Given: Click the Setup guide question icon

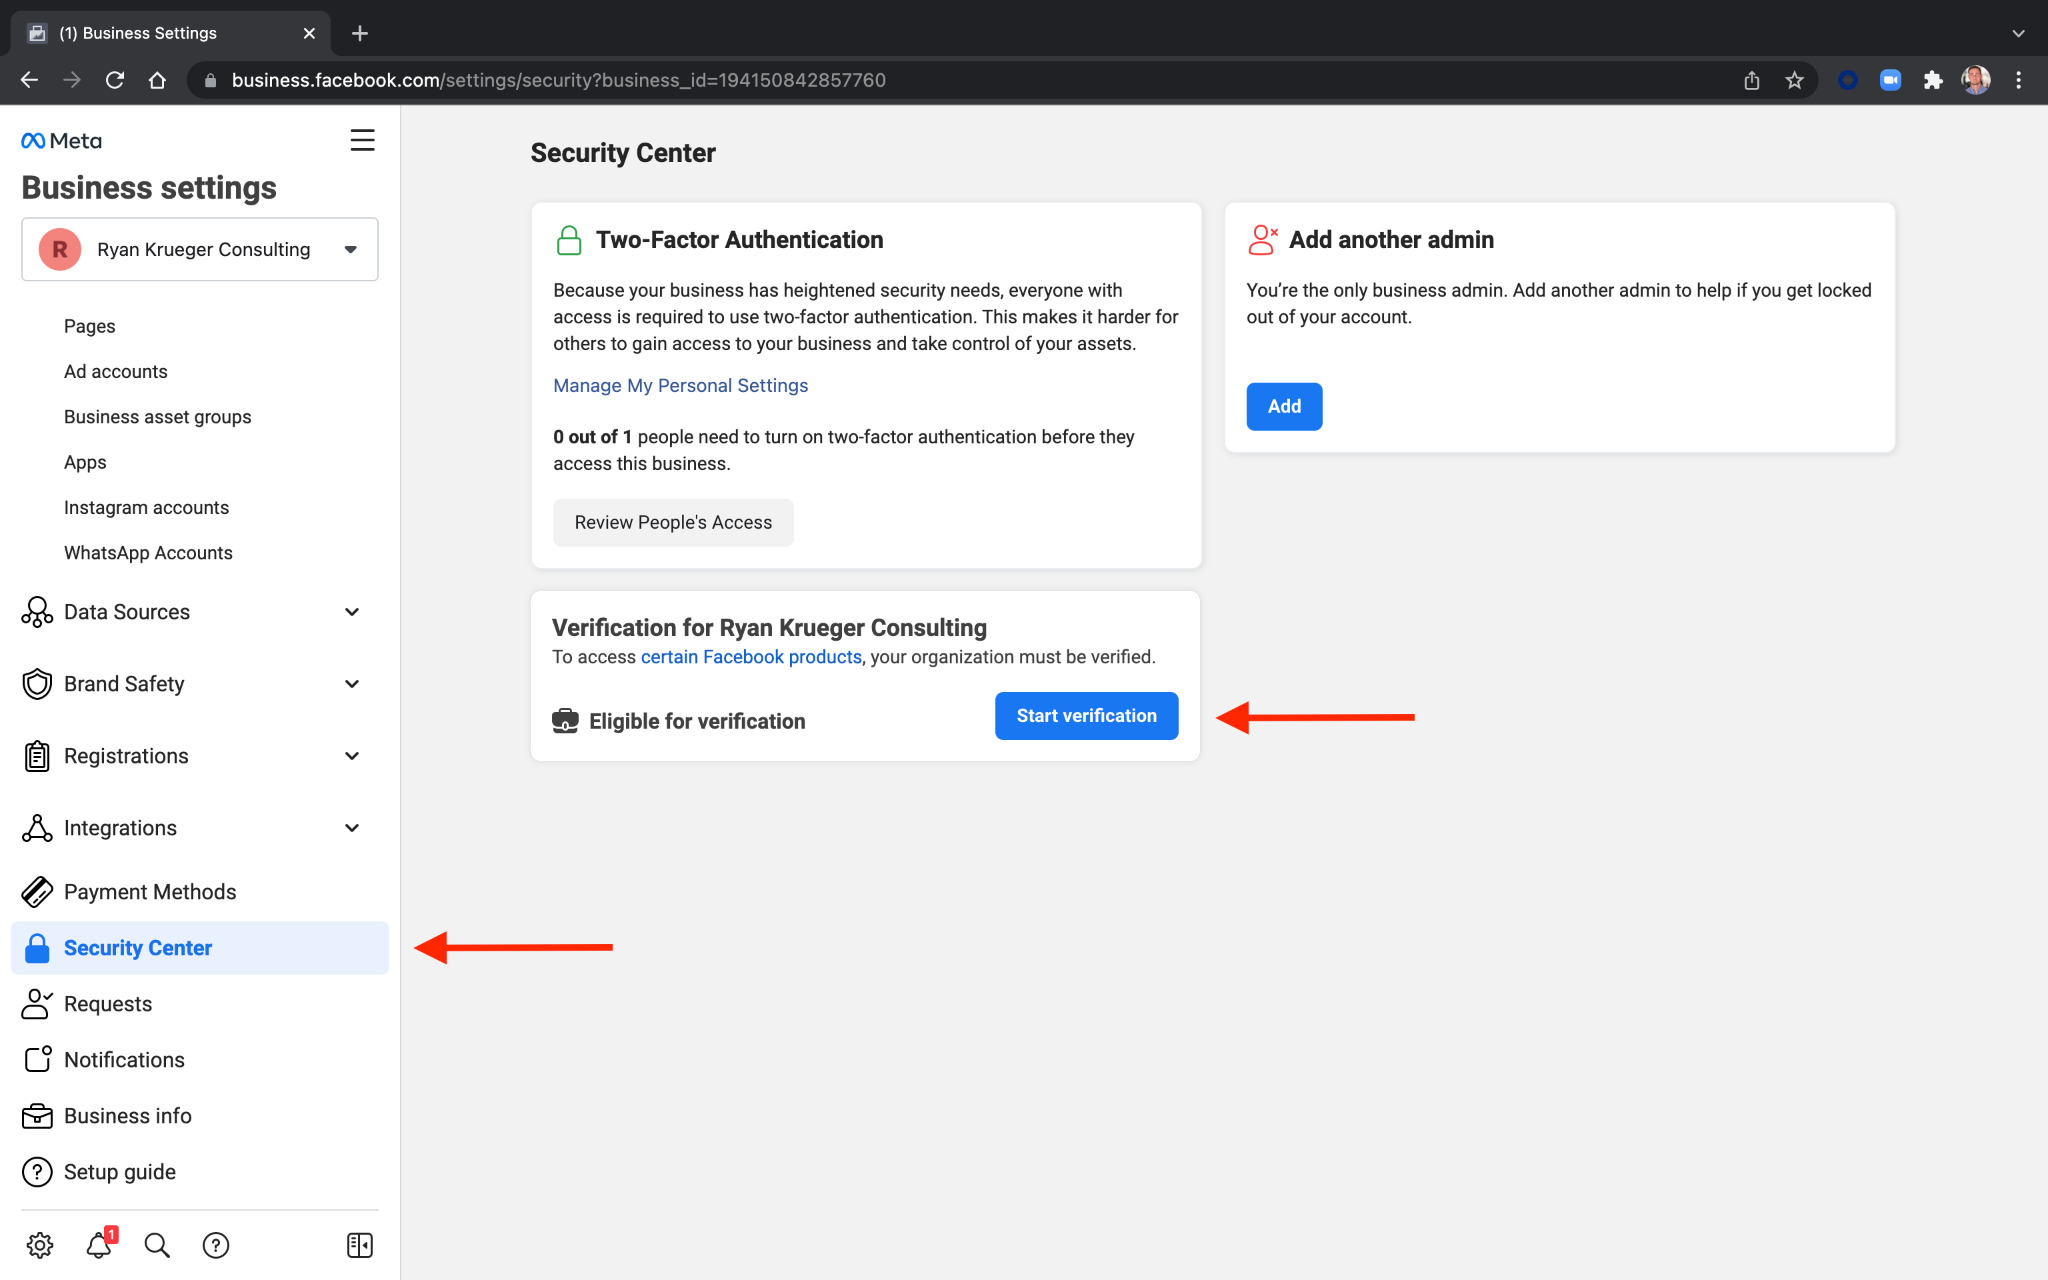Looking at the screenshot, I should point(37,1172).
